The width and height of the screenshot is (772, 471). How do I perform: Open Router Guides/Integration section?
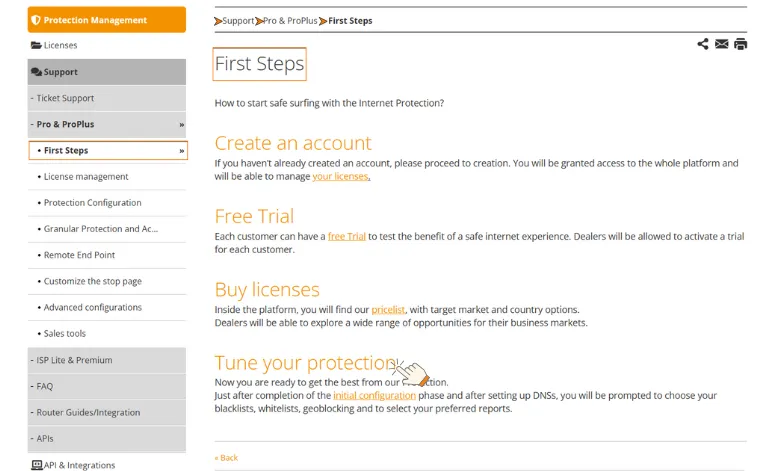[x=107, y=412]
